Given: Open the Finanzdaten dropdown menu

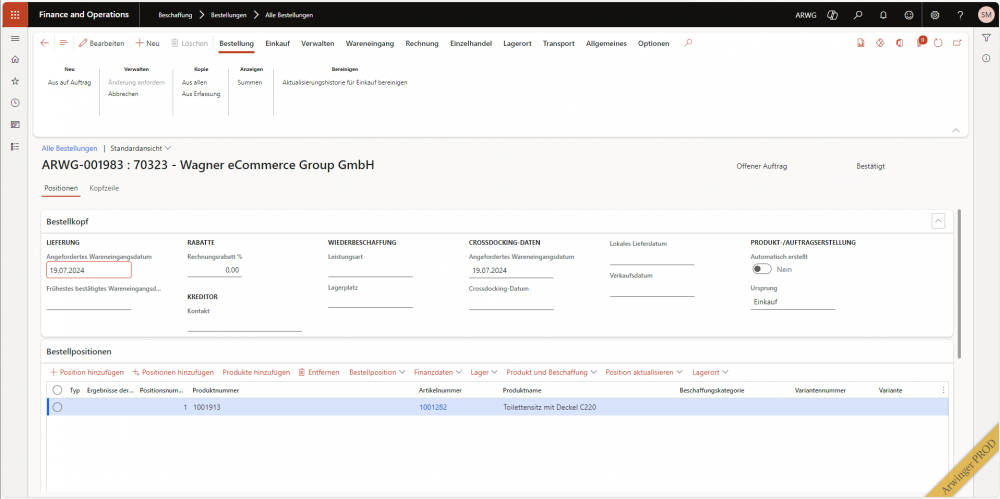Looking at the screenshot, I should tap(438, 372).
